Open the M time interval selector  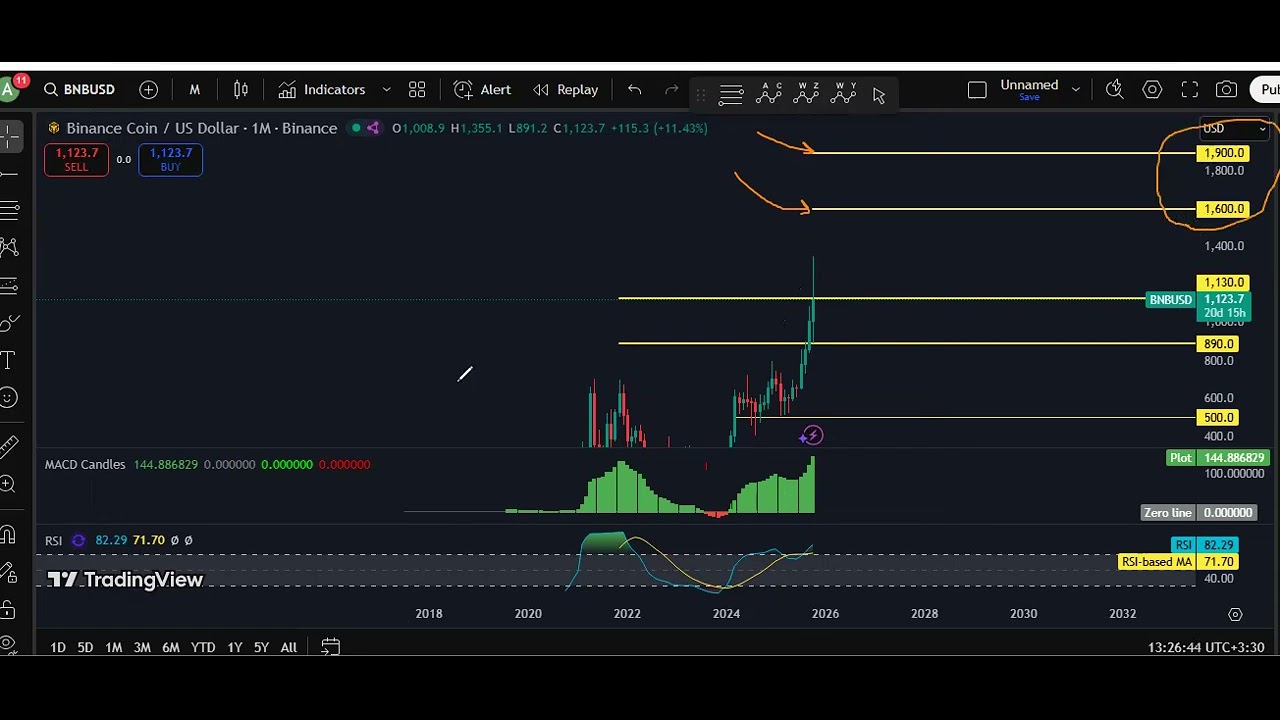pyautogui.click(x=195, y=90)
